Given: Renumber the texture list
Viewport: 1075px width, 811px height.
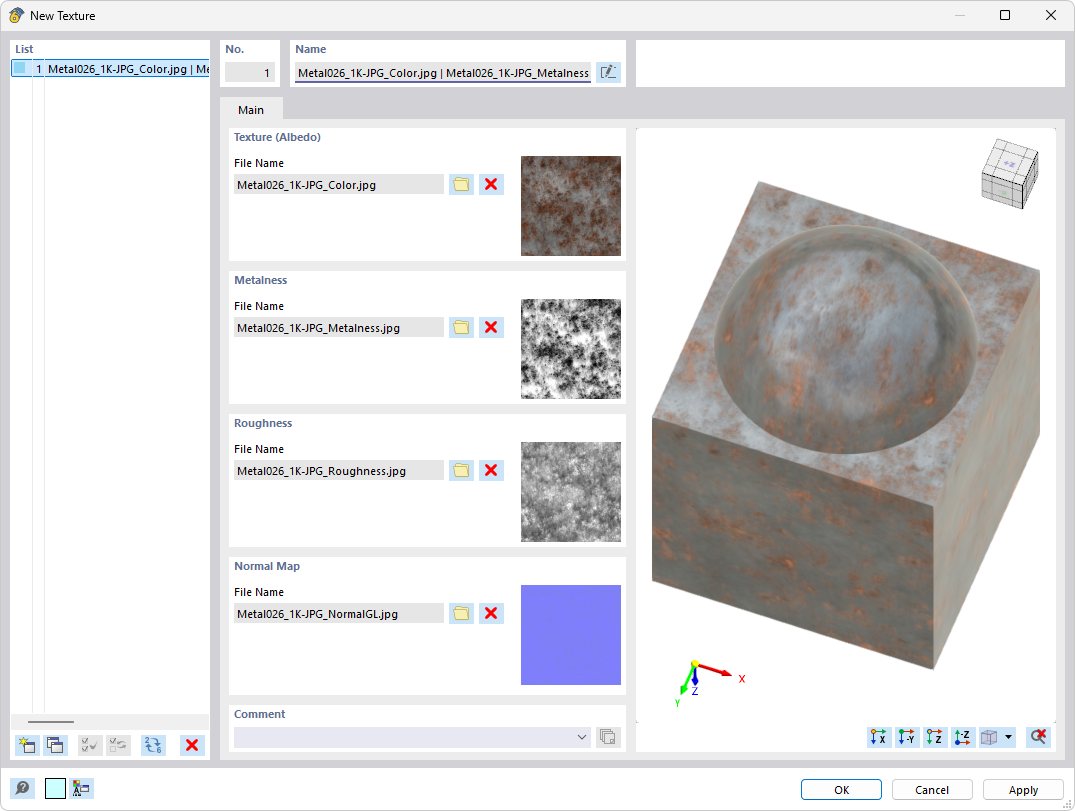Looking at the screenshot, I should click(152, 745).
